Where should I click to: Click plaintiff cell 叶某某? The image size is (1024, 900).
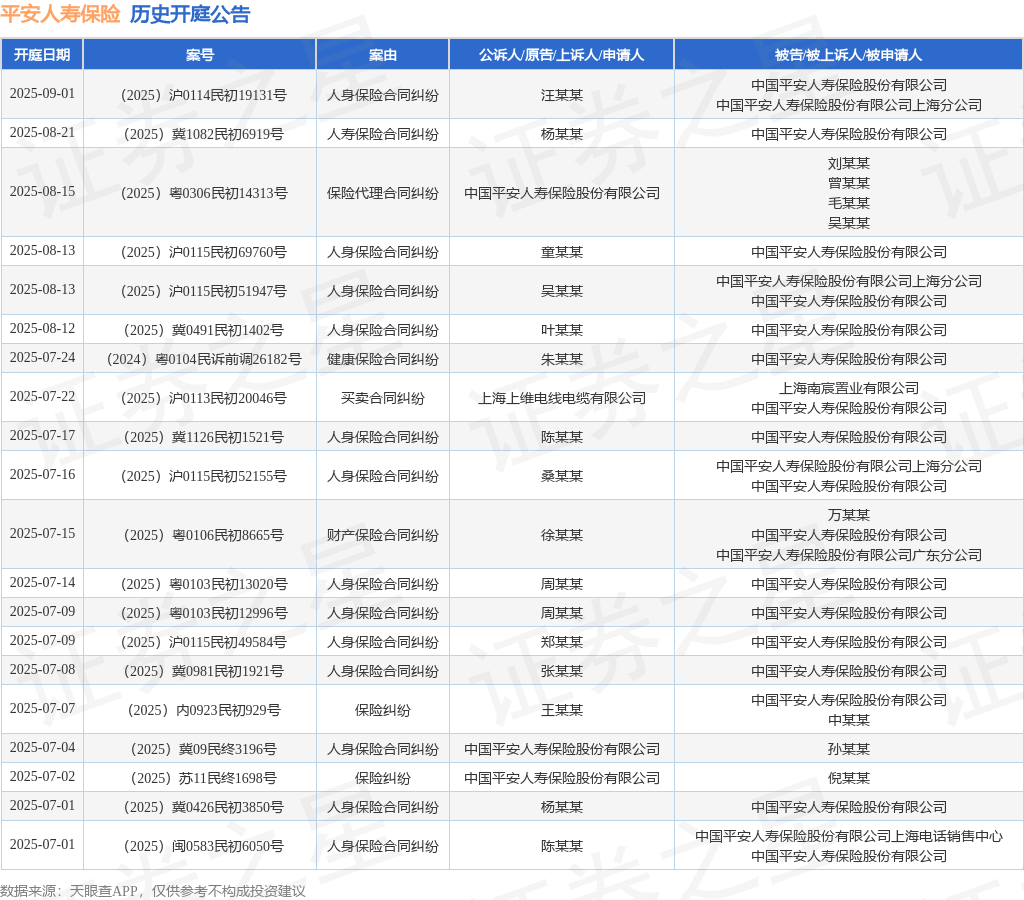click(562, 330)
